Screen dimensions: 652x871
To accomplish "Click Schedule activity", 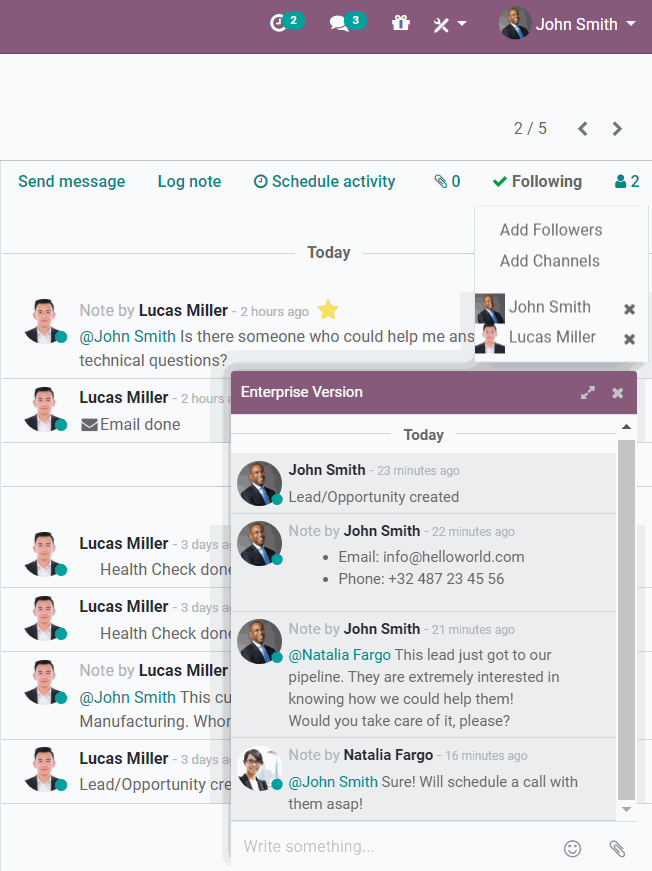I will [324, 181].
